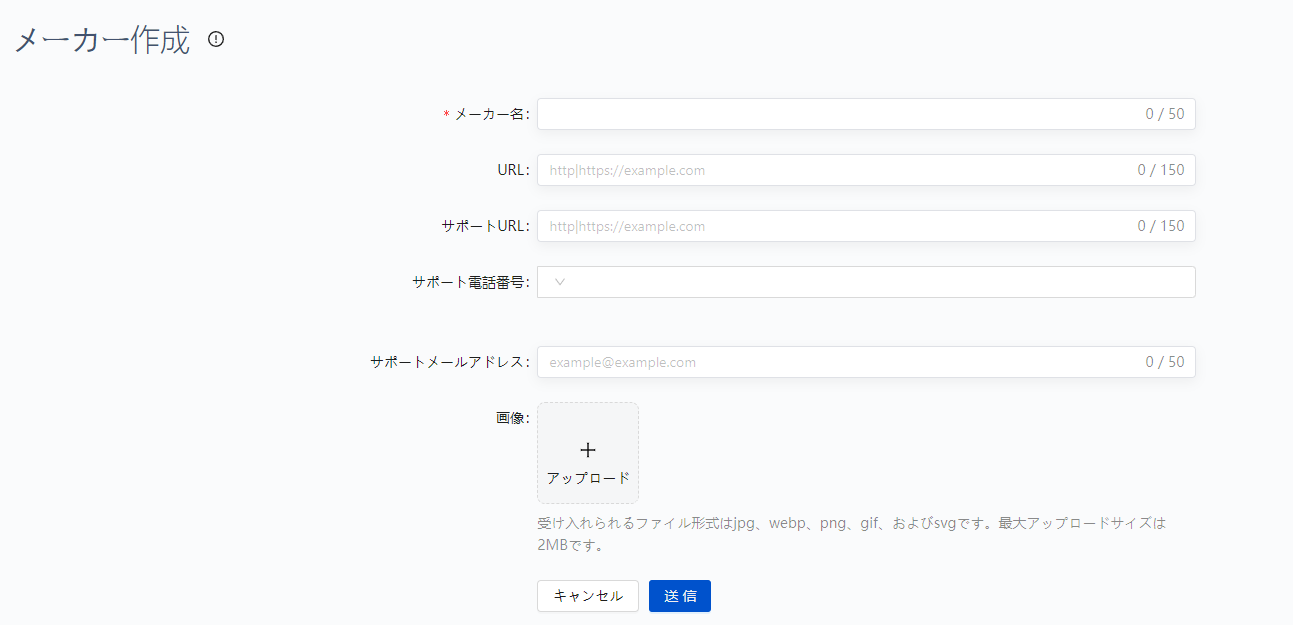Click the 0 / 150 counter in URL field
The image size is (1293, 625).
1160,169
